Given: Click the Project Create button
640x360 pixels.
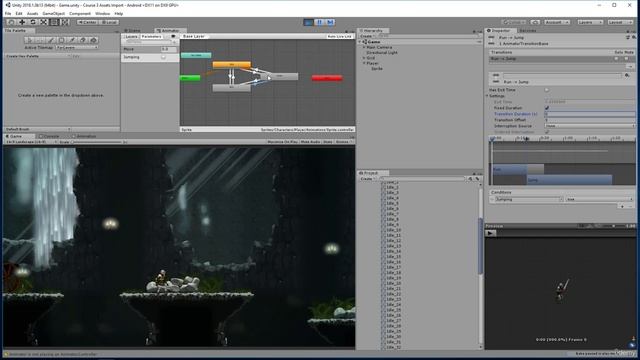Looking at the screenshot, I should pyautogui.click(x=367, y=179).
